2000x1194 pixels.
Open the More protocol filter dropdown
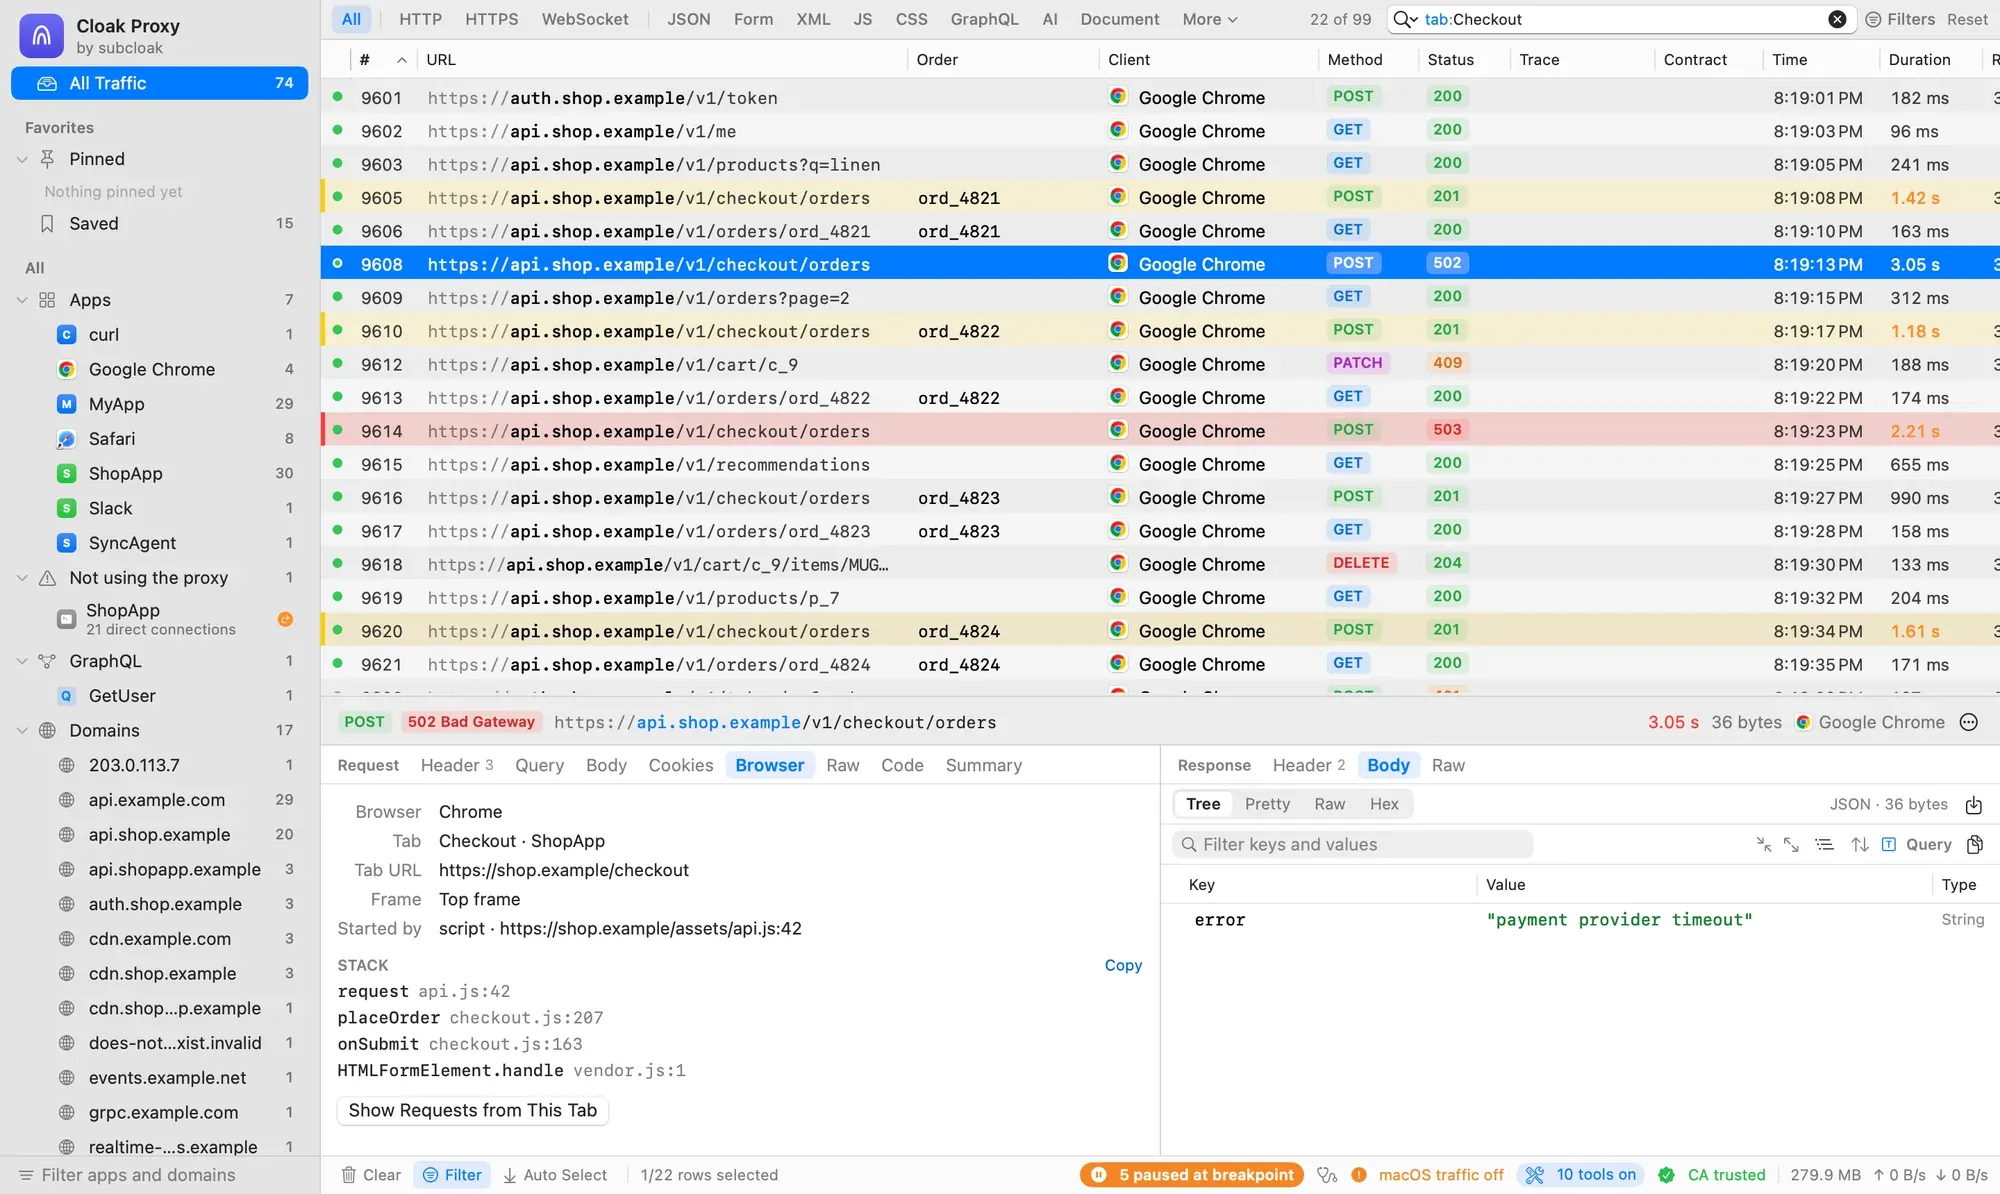pyautogui.click(x=1210, y=19)
